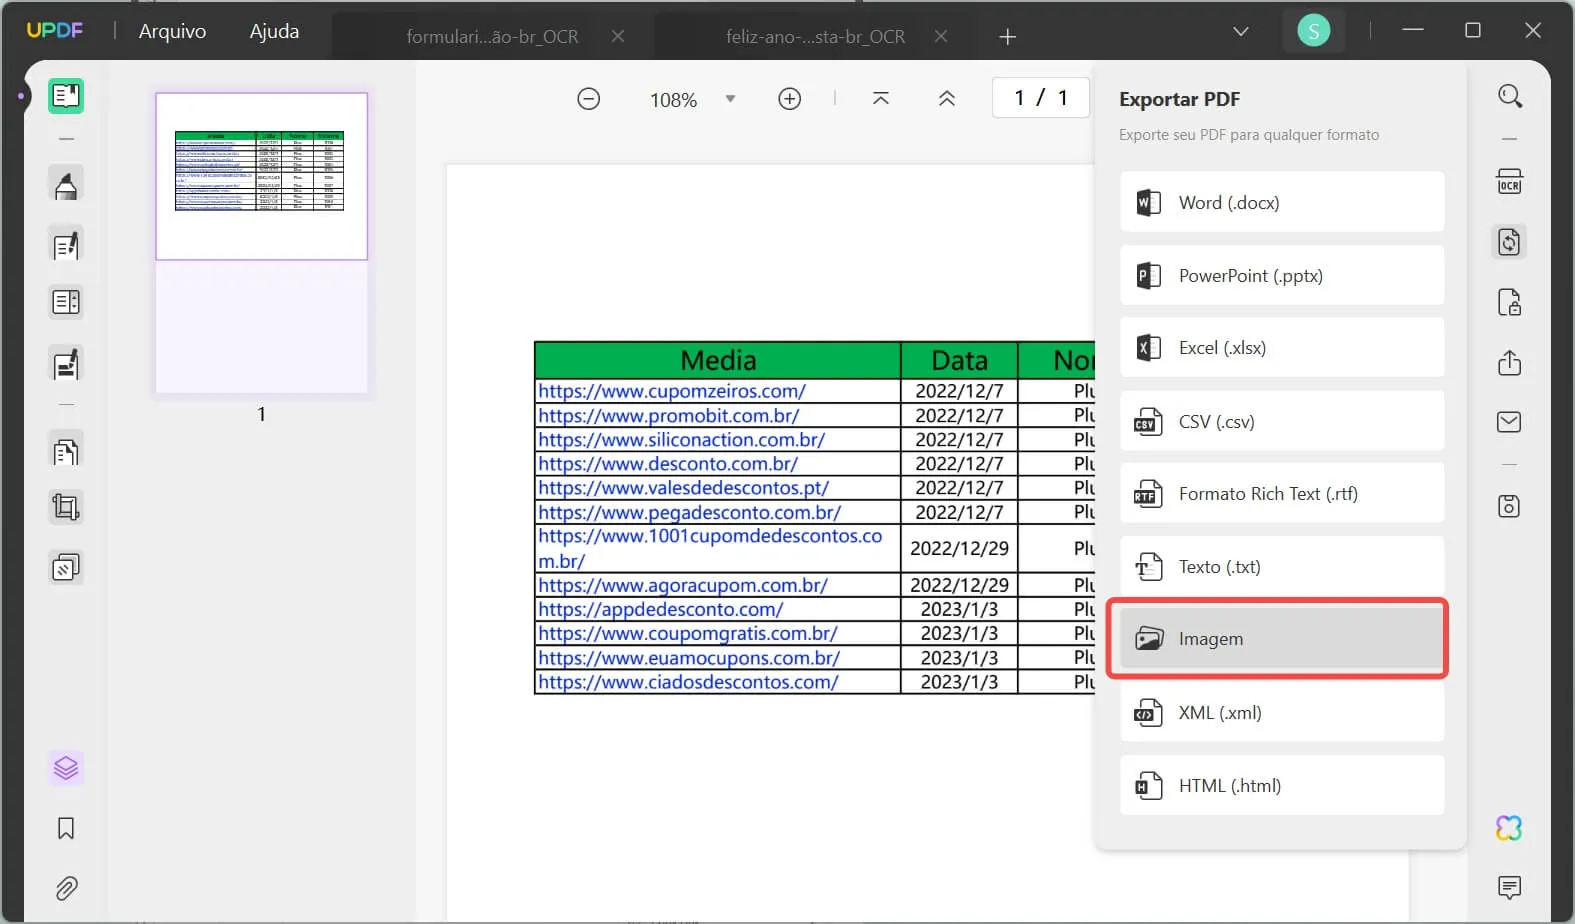Screen dimensions: 1575x924
Task: Expand the tab list chevron dropdown
Action: pyautogui.click(x=1240, y=32)
